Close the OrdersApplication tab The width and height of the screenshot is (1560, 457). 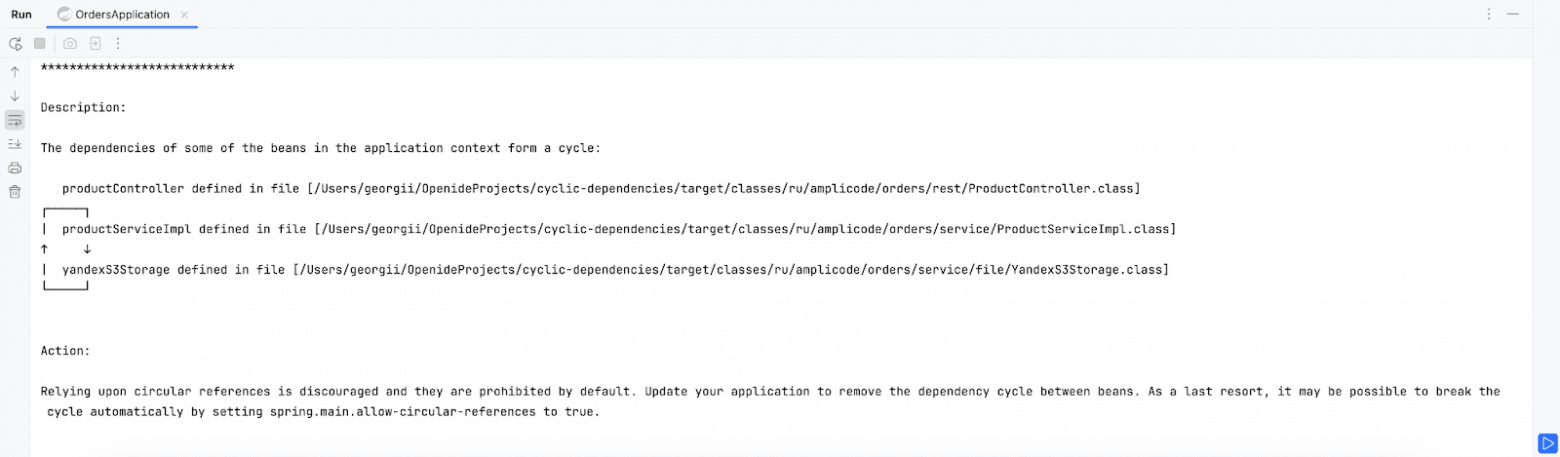click(x=184, y=14)
